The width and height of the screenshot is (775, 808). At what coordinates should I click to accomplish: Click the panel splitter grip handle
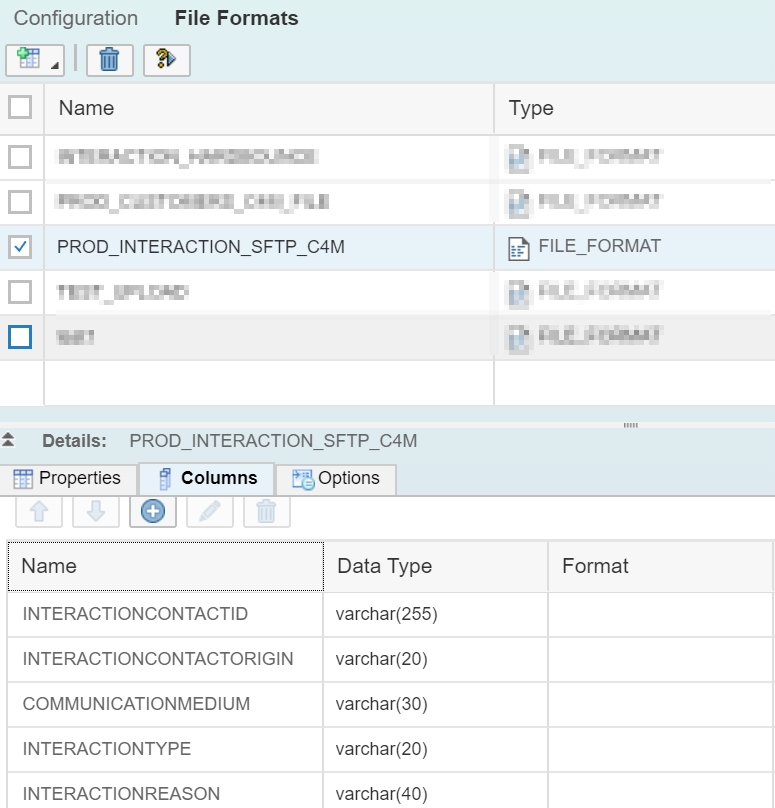click(630, 425)
